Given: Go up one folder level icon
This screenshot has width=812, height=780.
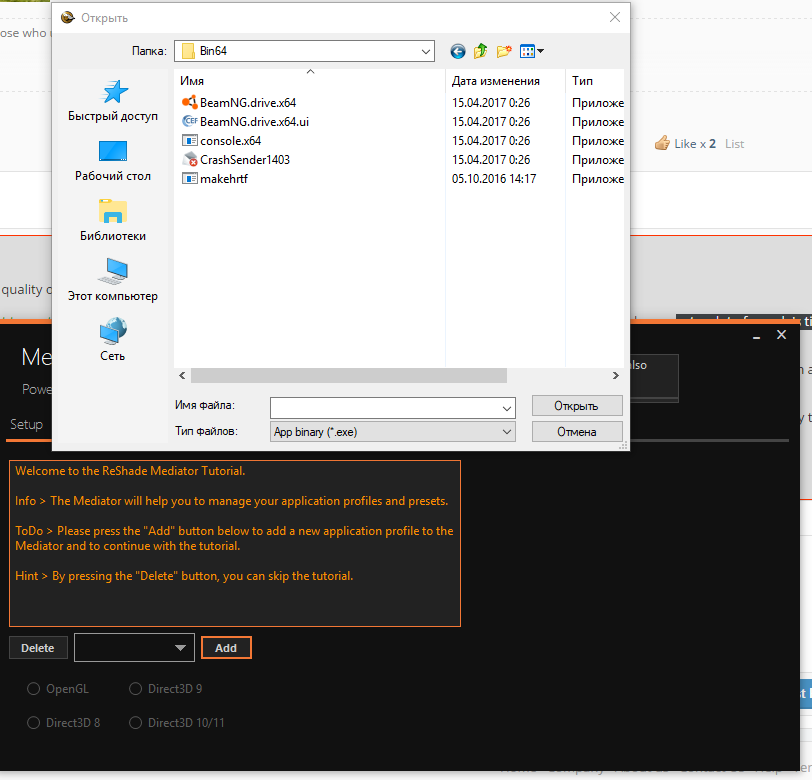Looking at the screenshot, I should tap(481, 51).
